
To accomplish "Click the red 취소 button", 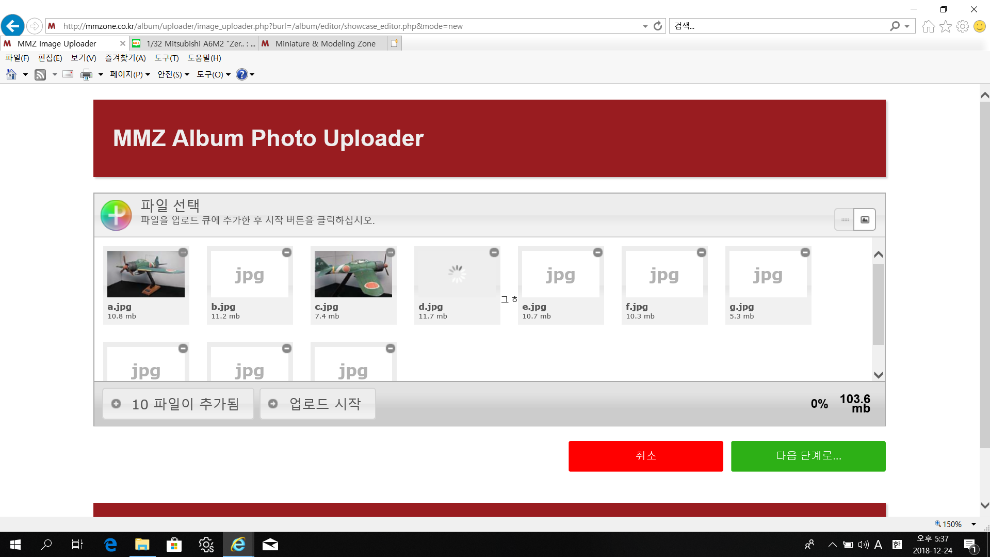I will pos(645,456).
